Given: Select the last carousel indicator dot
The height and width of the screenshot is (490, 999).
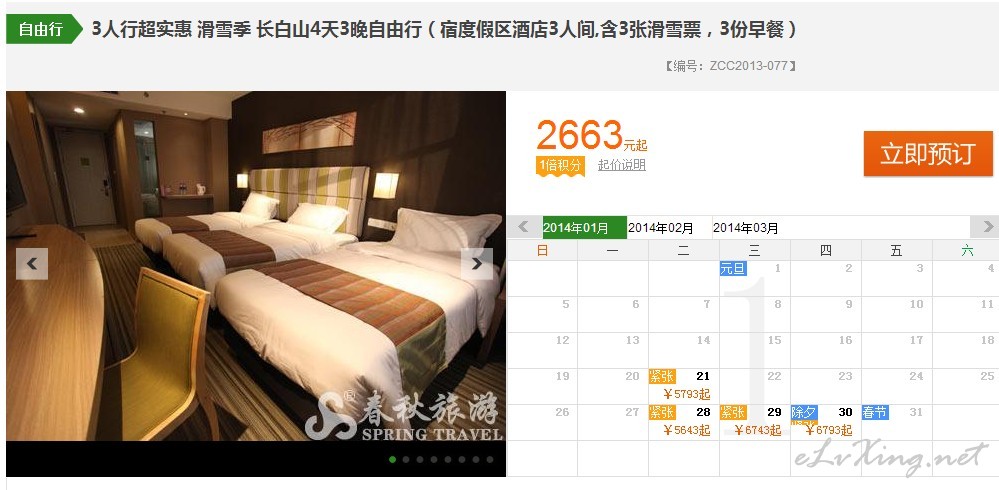Looking at the screenshot, I should pyautogui.click(x=490, y=459).
